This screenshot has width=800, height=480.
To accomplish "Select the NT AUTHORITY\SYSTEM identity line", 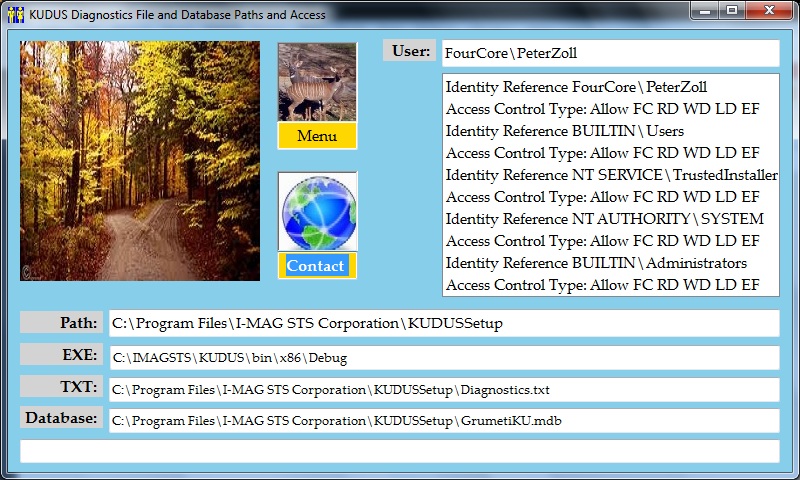I will pyautogui.click(x=604, y=219).
